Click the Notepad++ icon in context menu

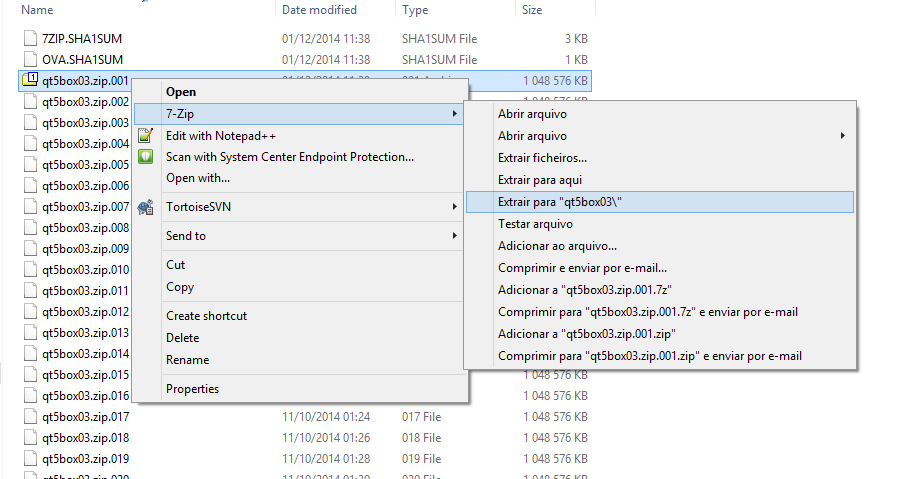(146, 136)
